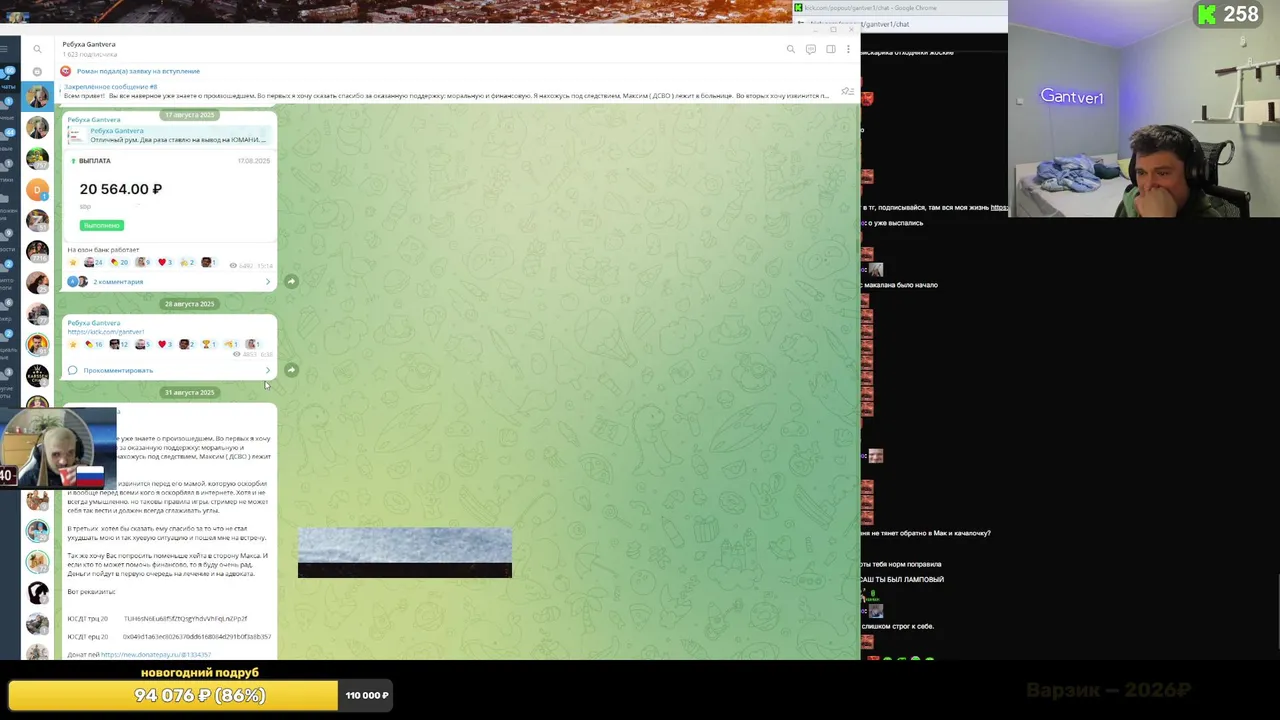This screenshot has width=1280, height=720.
Task: Share the 17 августа payout post
Action: point(291,281)
